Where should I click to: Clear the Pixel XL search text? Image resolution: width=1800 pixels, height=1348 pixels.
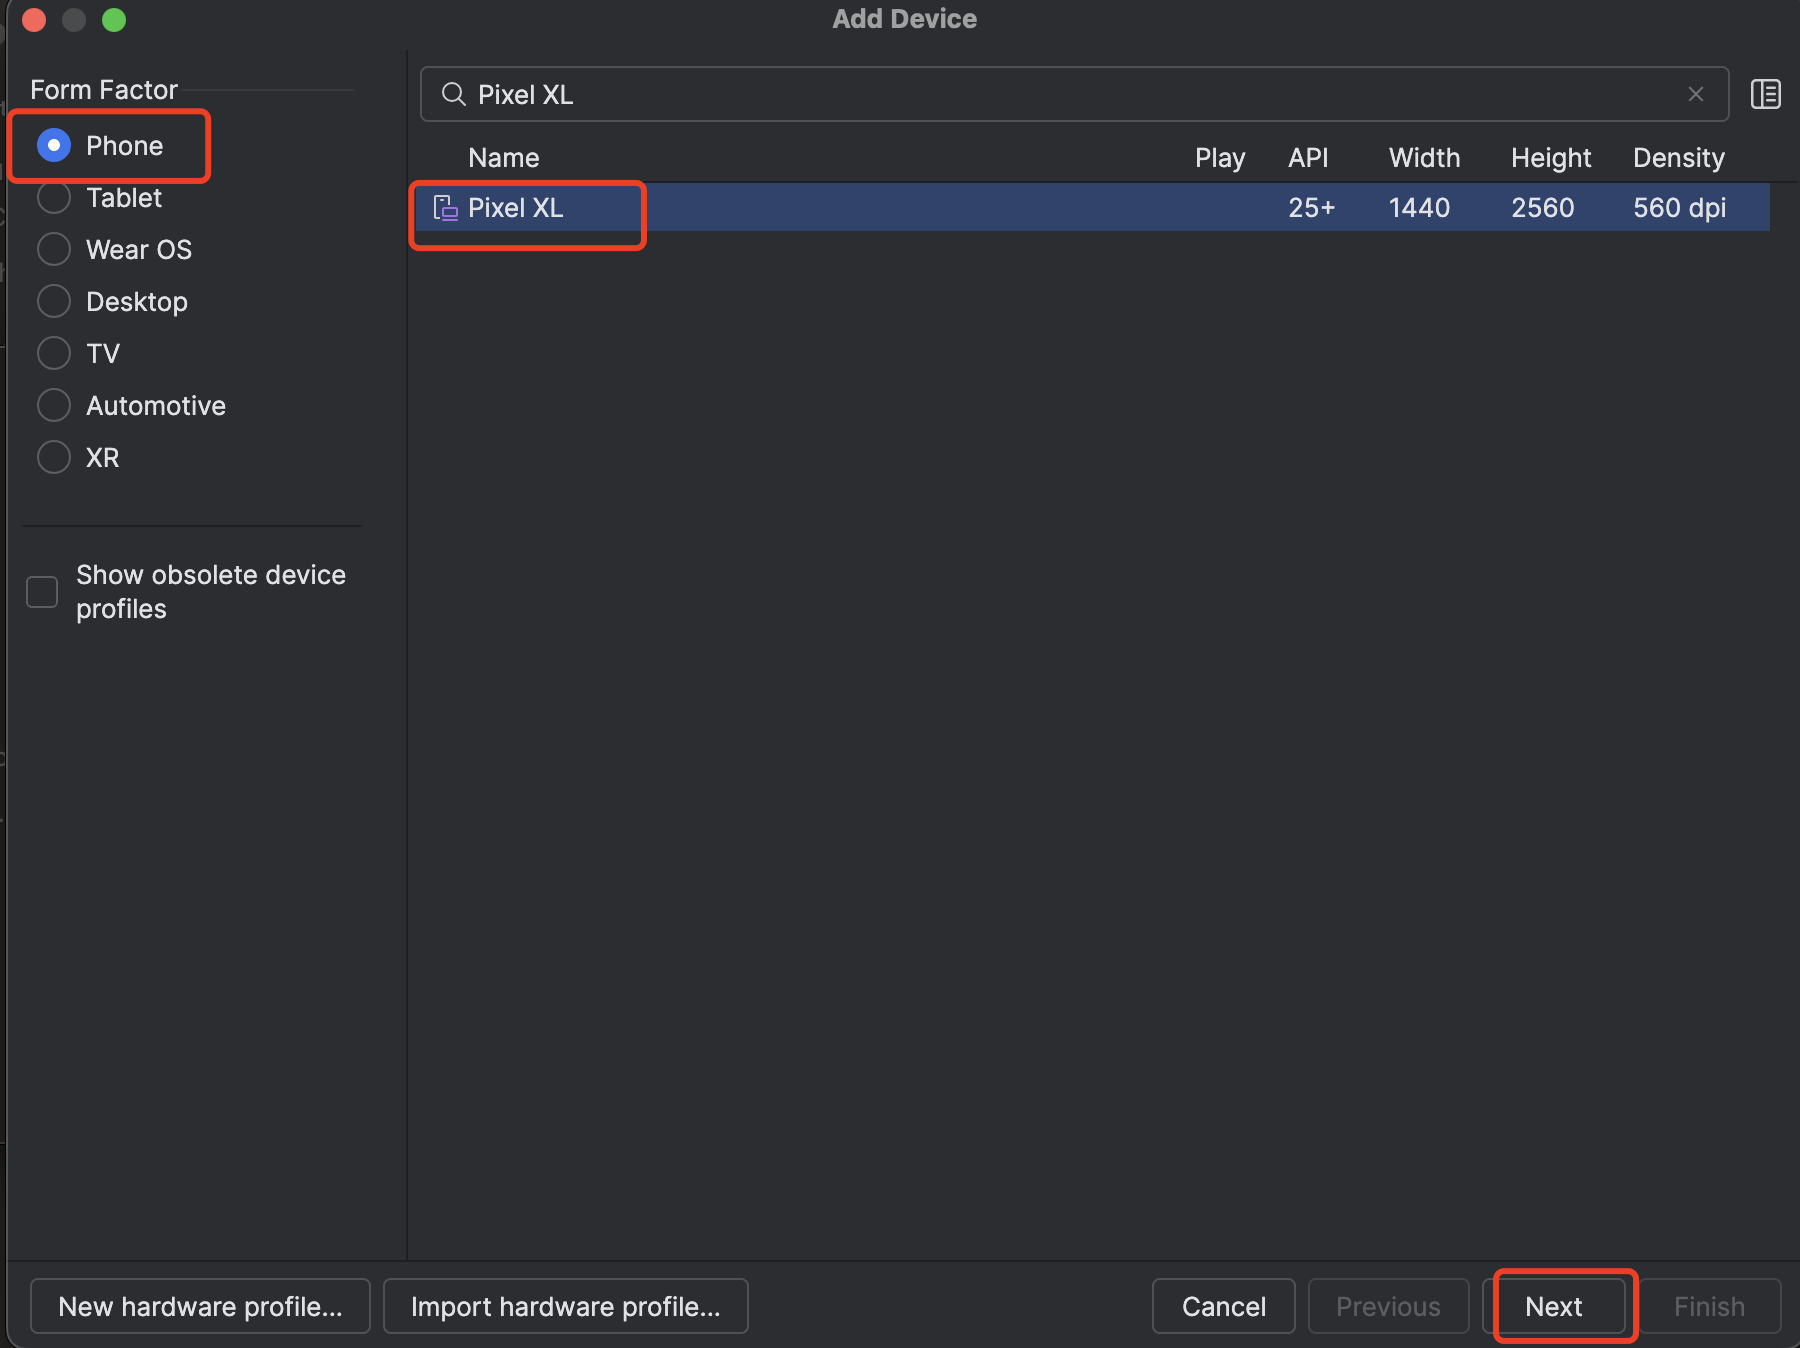(1696, 94)
